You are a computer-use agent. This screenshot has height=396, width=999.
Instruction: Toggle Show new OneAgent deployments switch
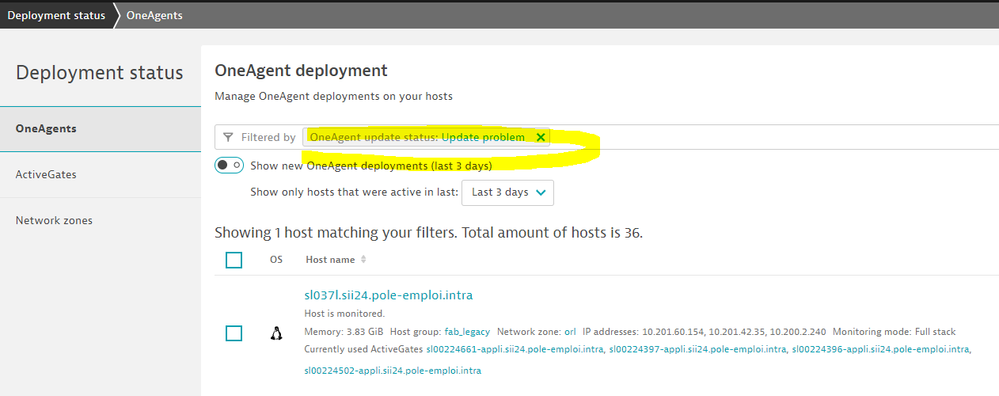click(x=229, y=166)
